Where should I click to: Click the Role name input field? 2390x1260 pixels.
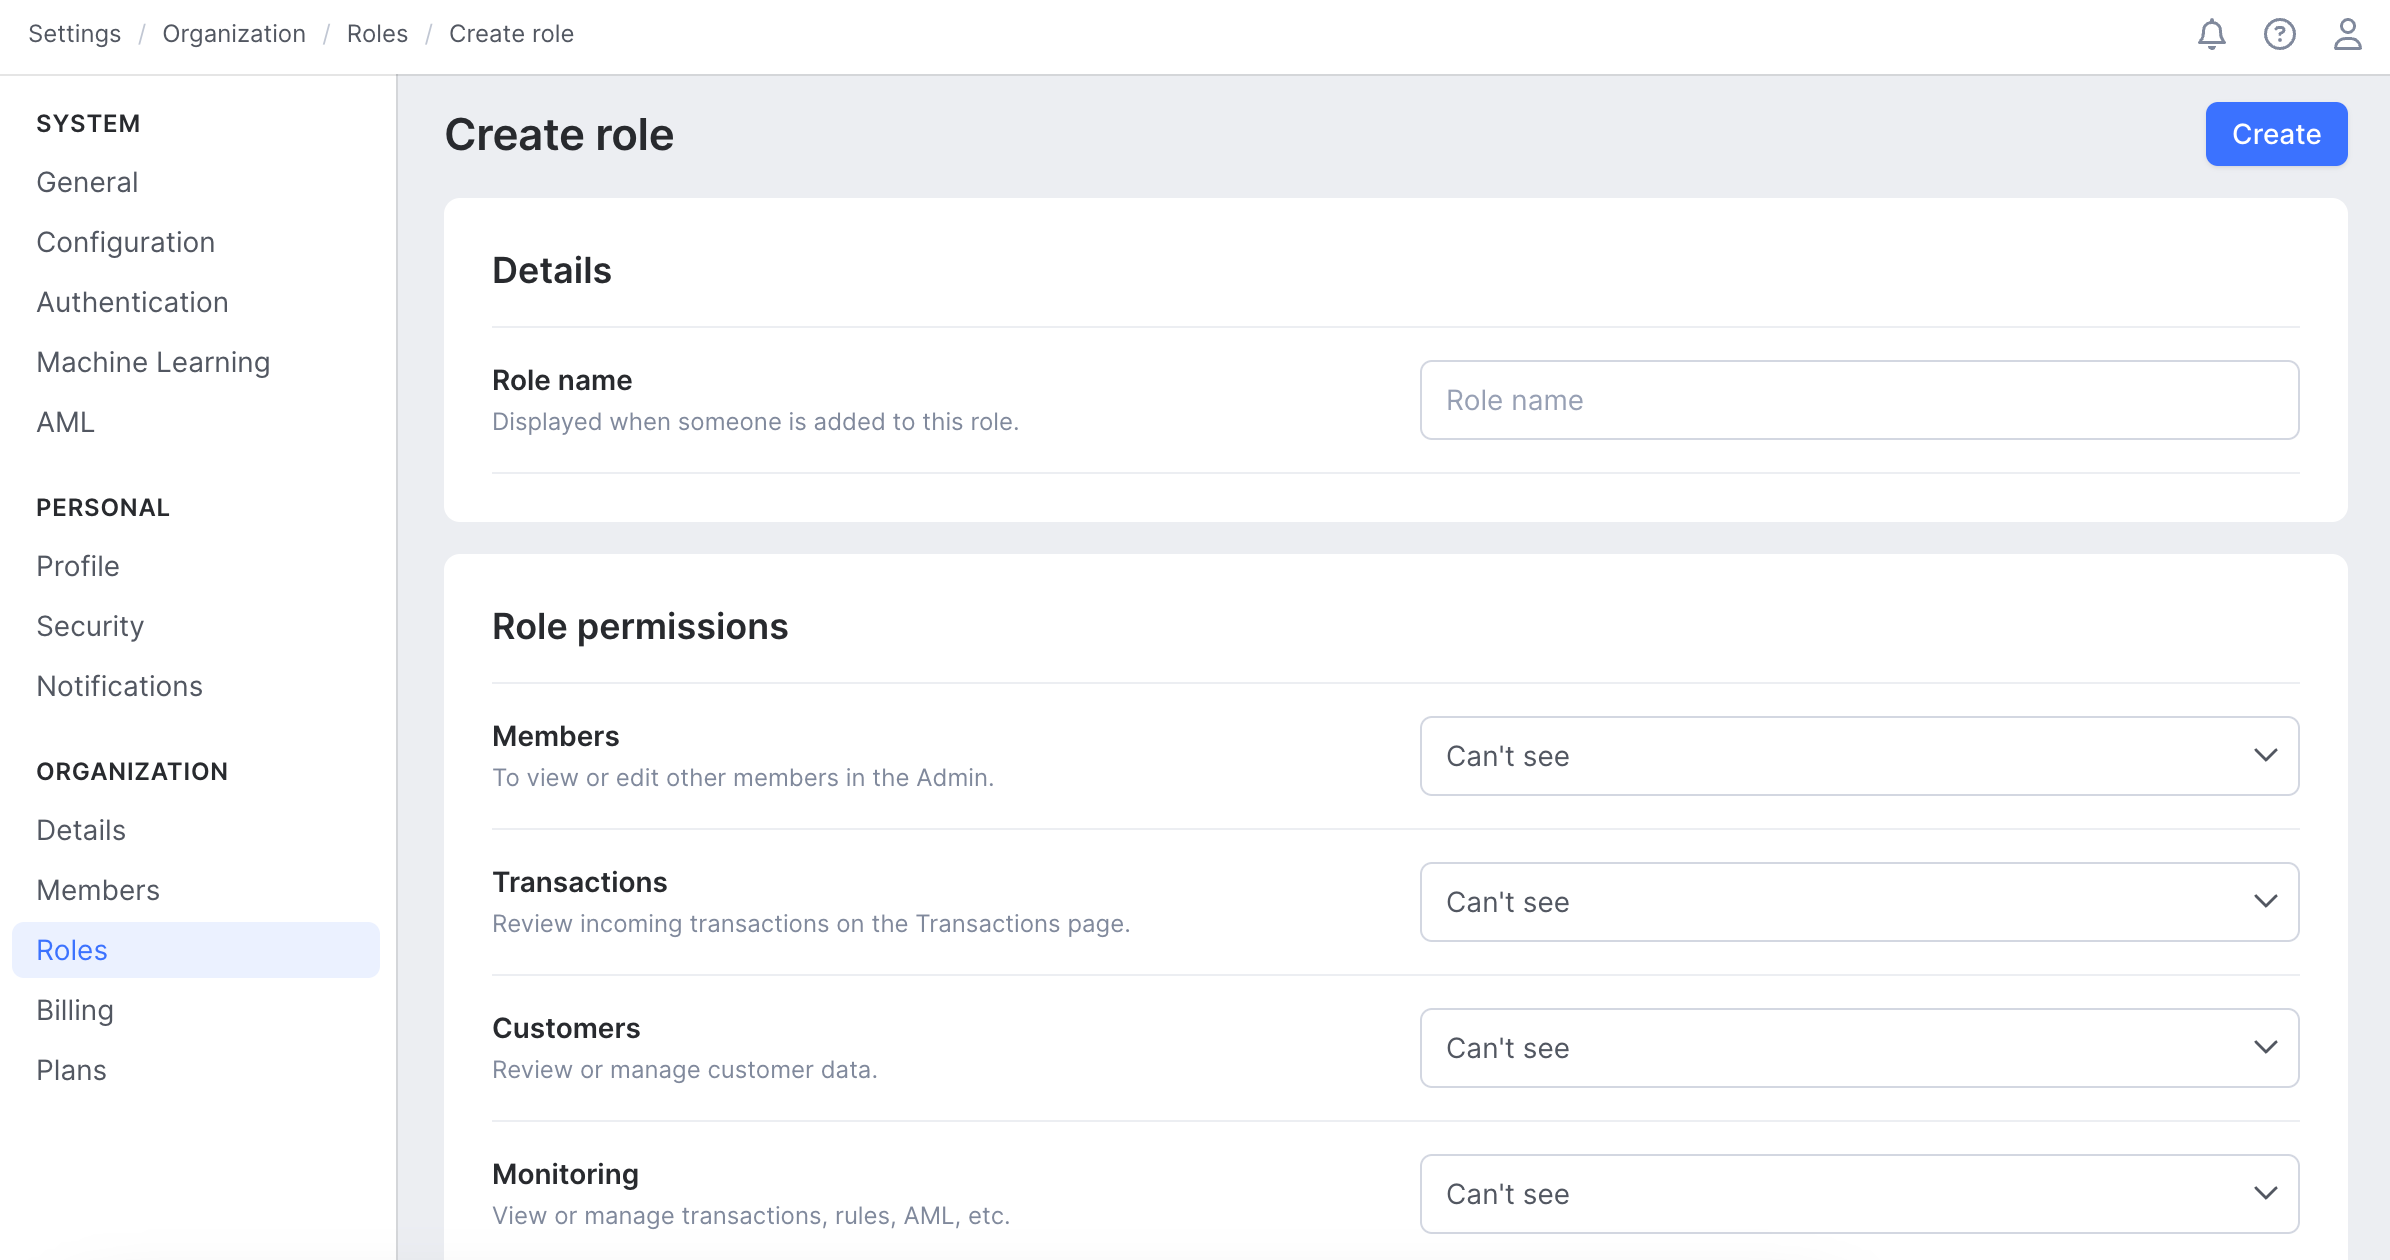point(1859,400)
